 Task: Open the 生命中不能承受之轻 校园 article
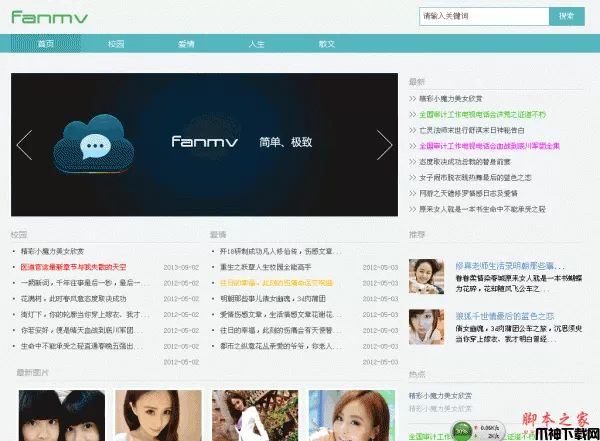click(82, 346)
